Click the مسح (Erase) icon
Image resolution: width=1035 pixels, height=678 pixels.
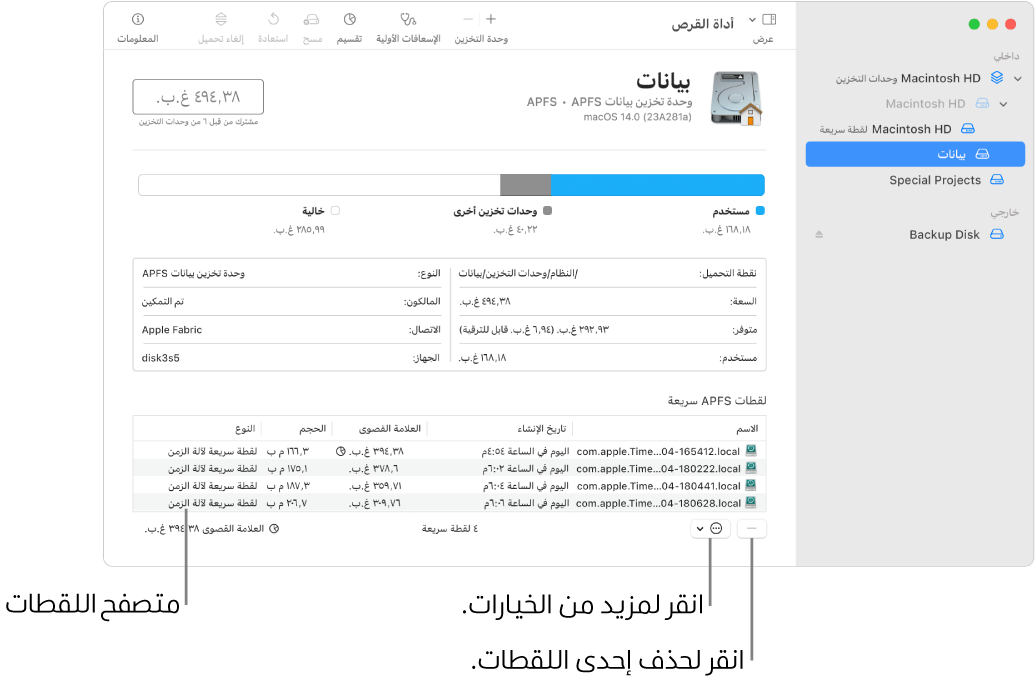311,20
